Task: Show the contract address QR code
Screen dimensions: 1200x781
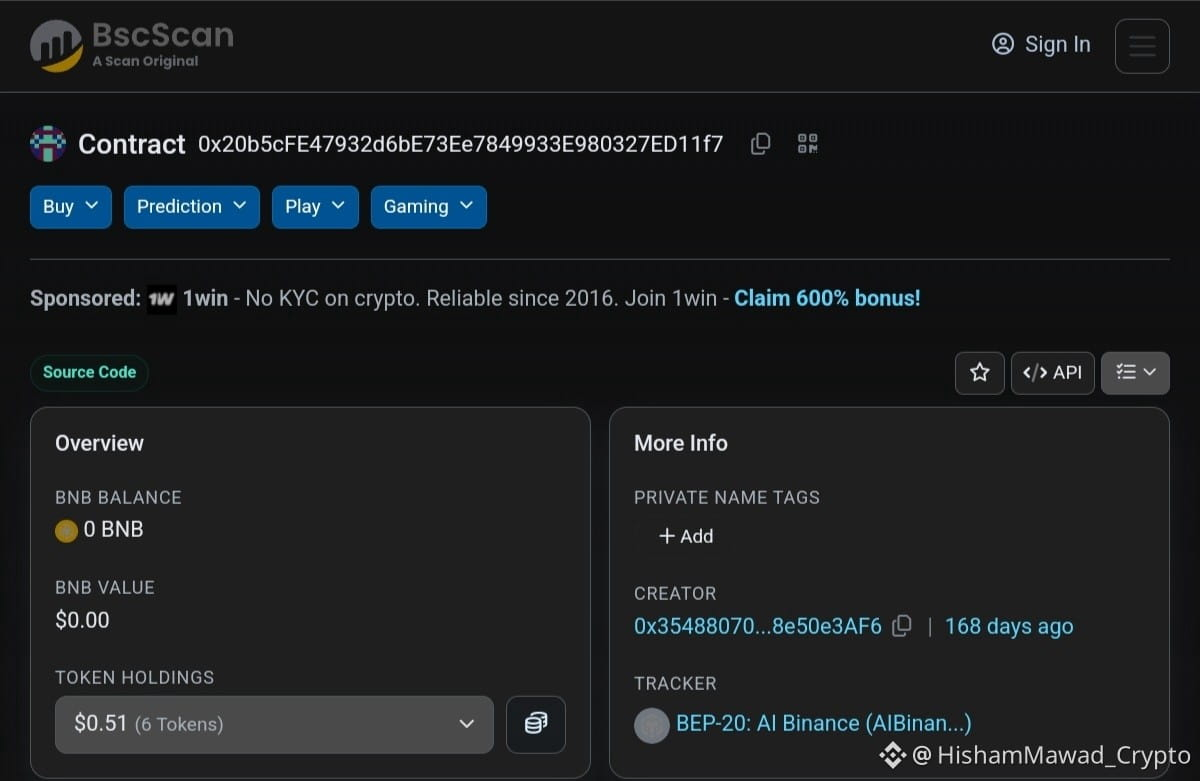Action: click(808, 144)
